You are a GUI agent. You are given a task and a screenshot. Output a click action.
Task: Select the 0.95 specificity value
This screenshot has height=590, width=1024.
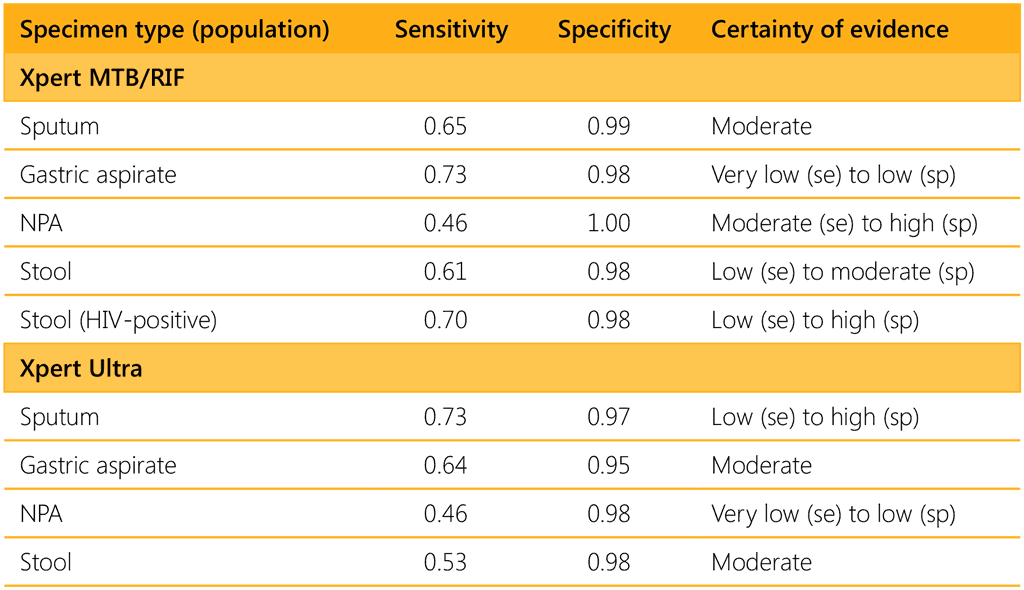click(609, 465)
